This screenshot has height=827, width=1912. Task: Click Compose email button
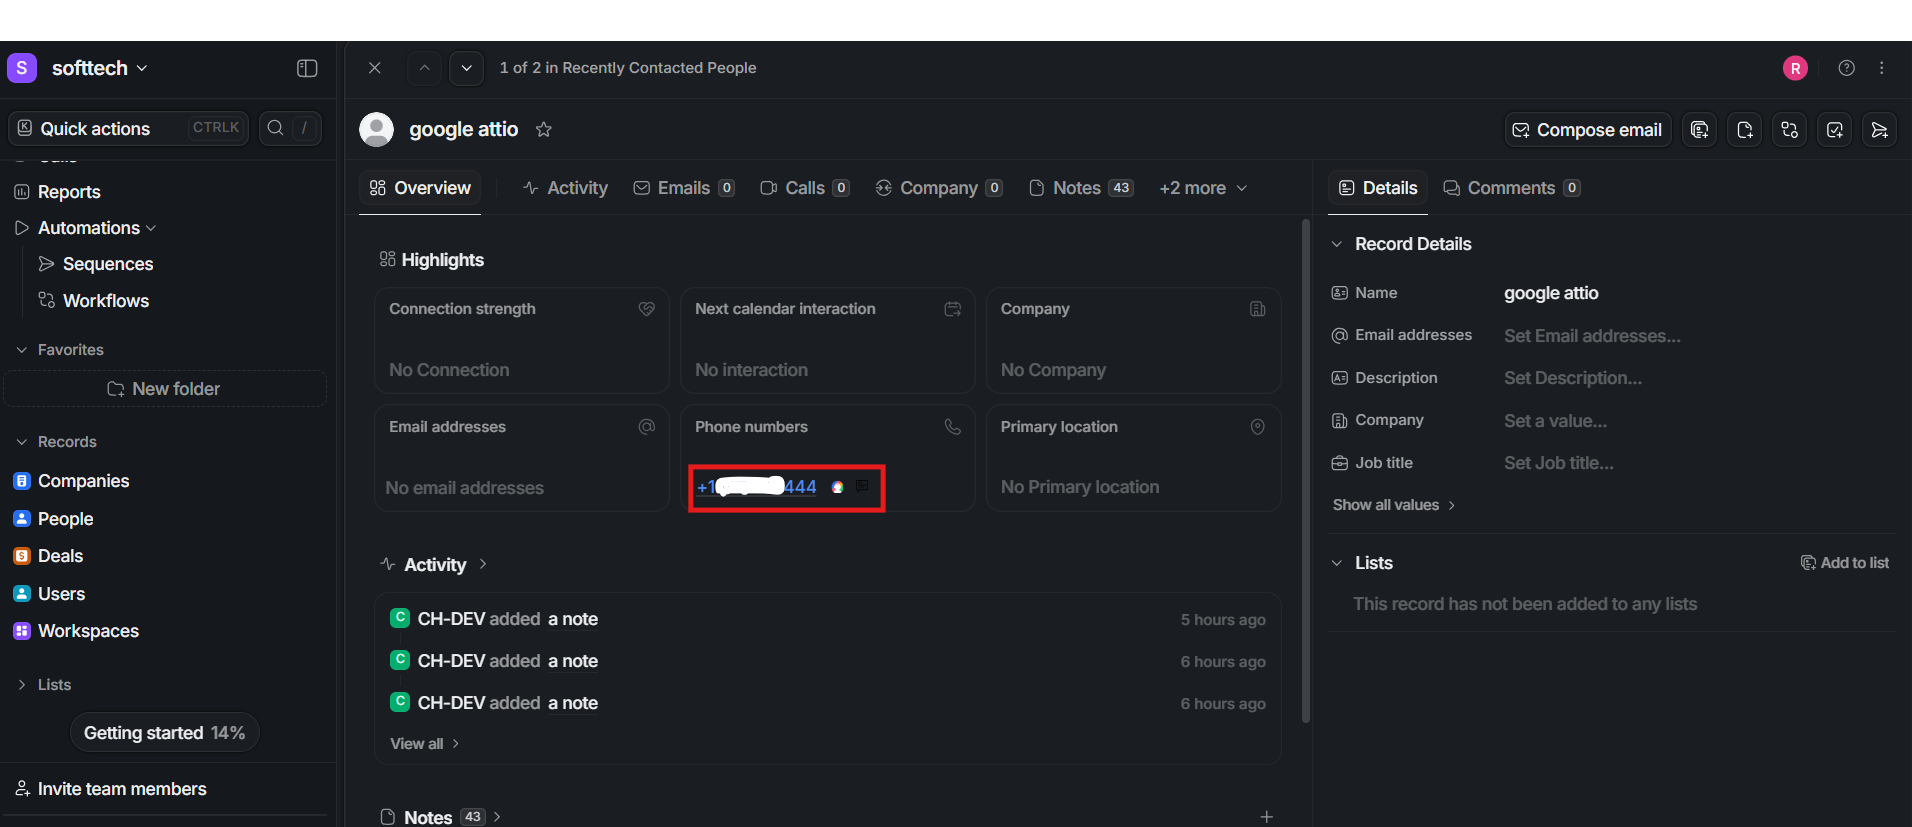pos(1587,130)
